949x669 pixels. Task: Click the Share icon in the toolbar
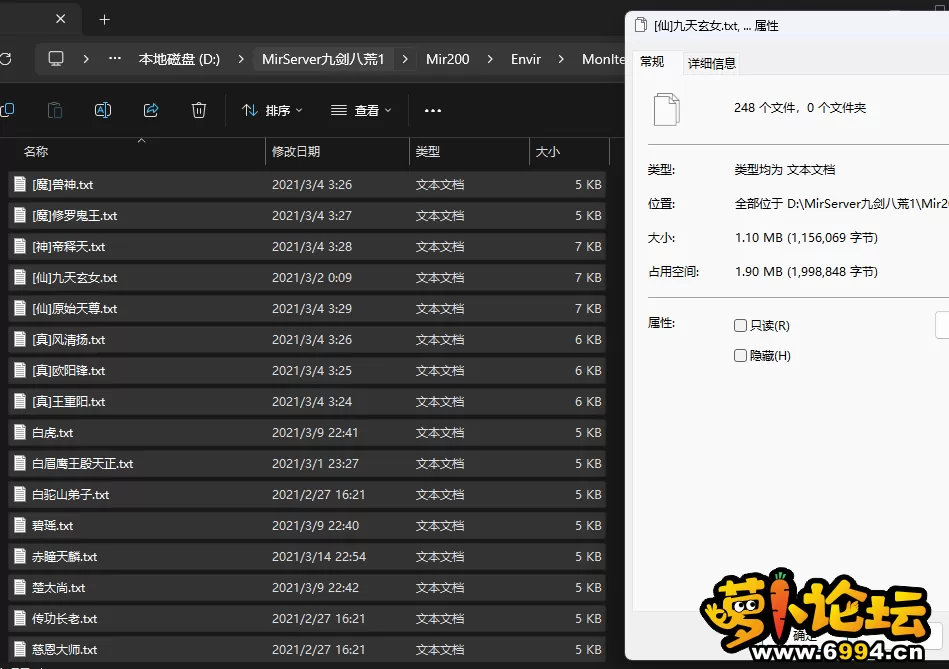click(151, 110)
